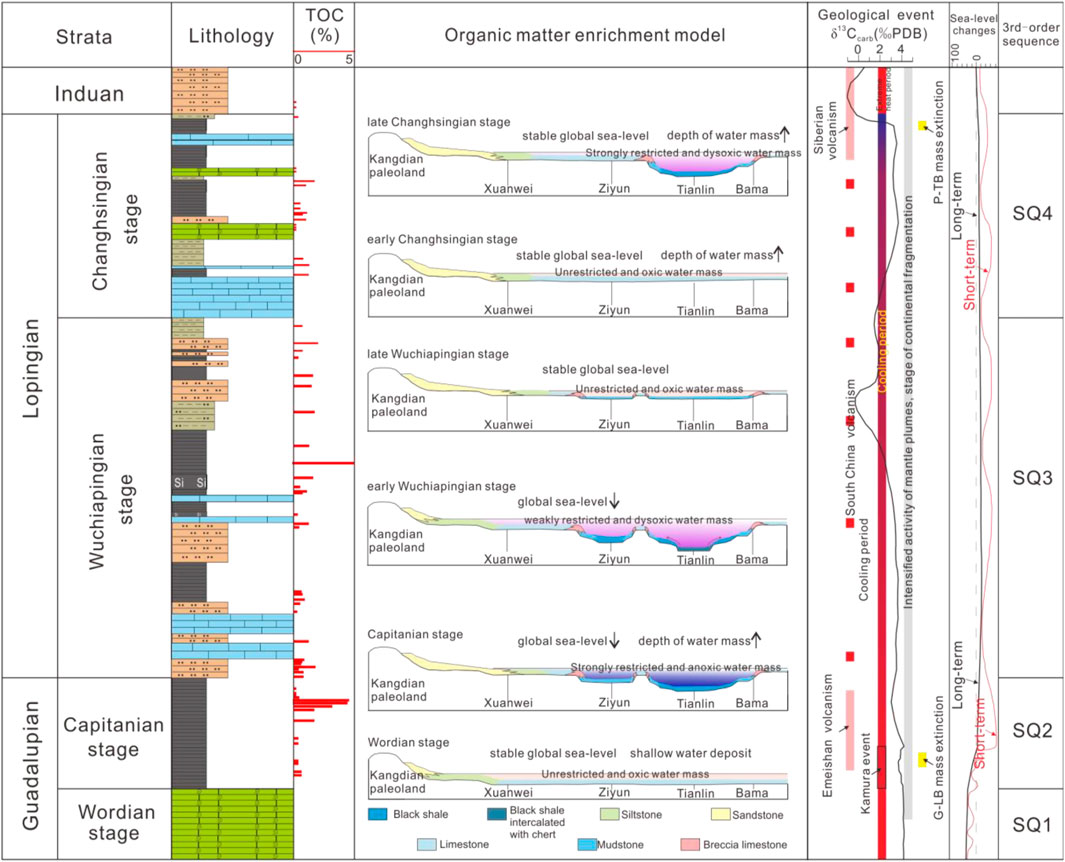
Task: Select sequence label SQ1
Action: pyautogui.click(x=1032, y=825)
